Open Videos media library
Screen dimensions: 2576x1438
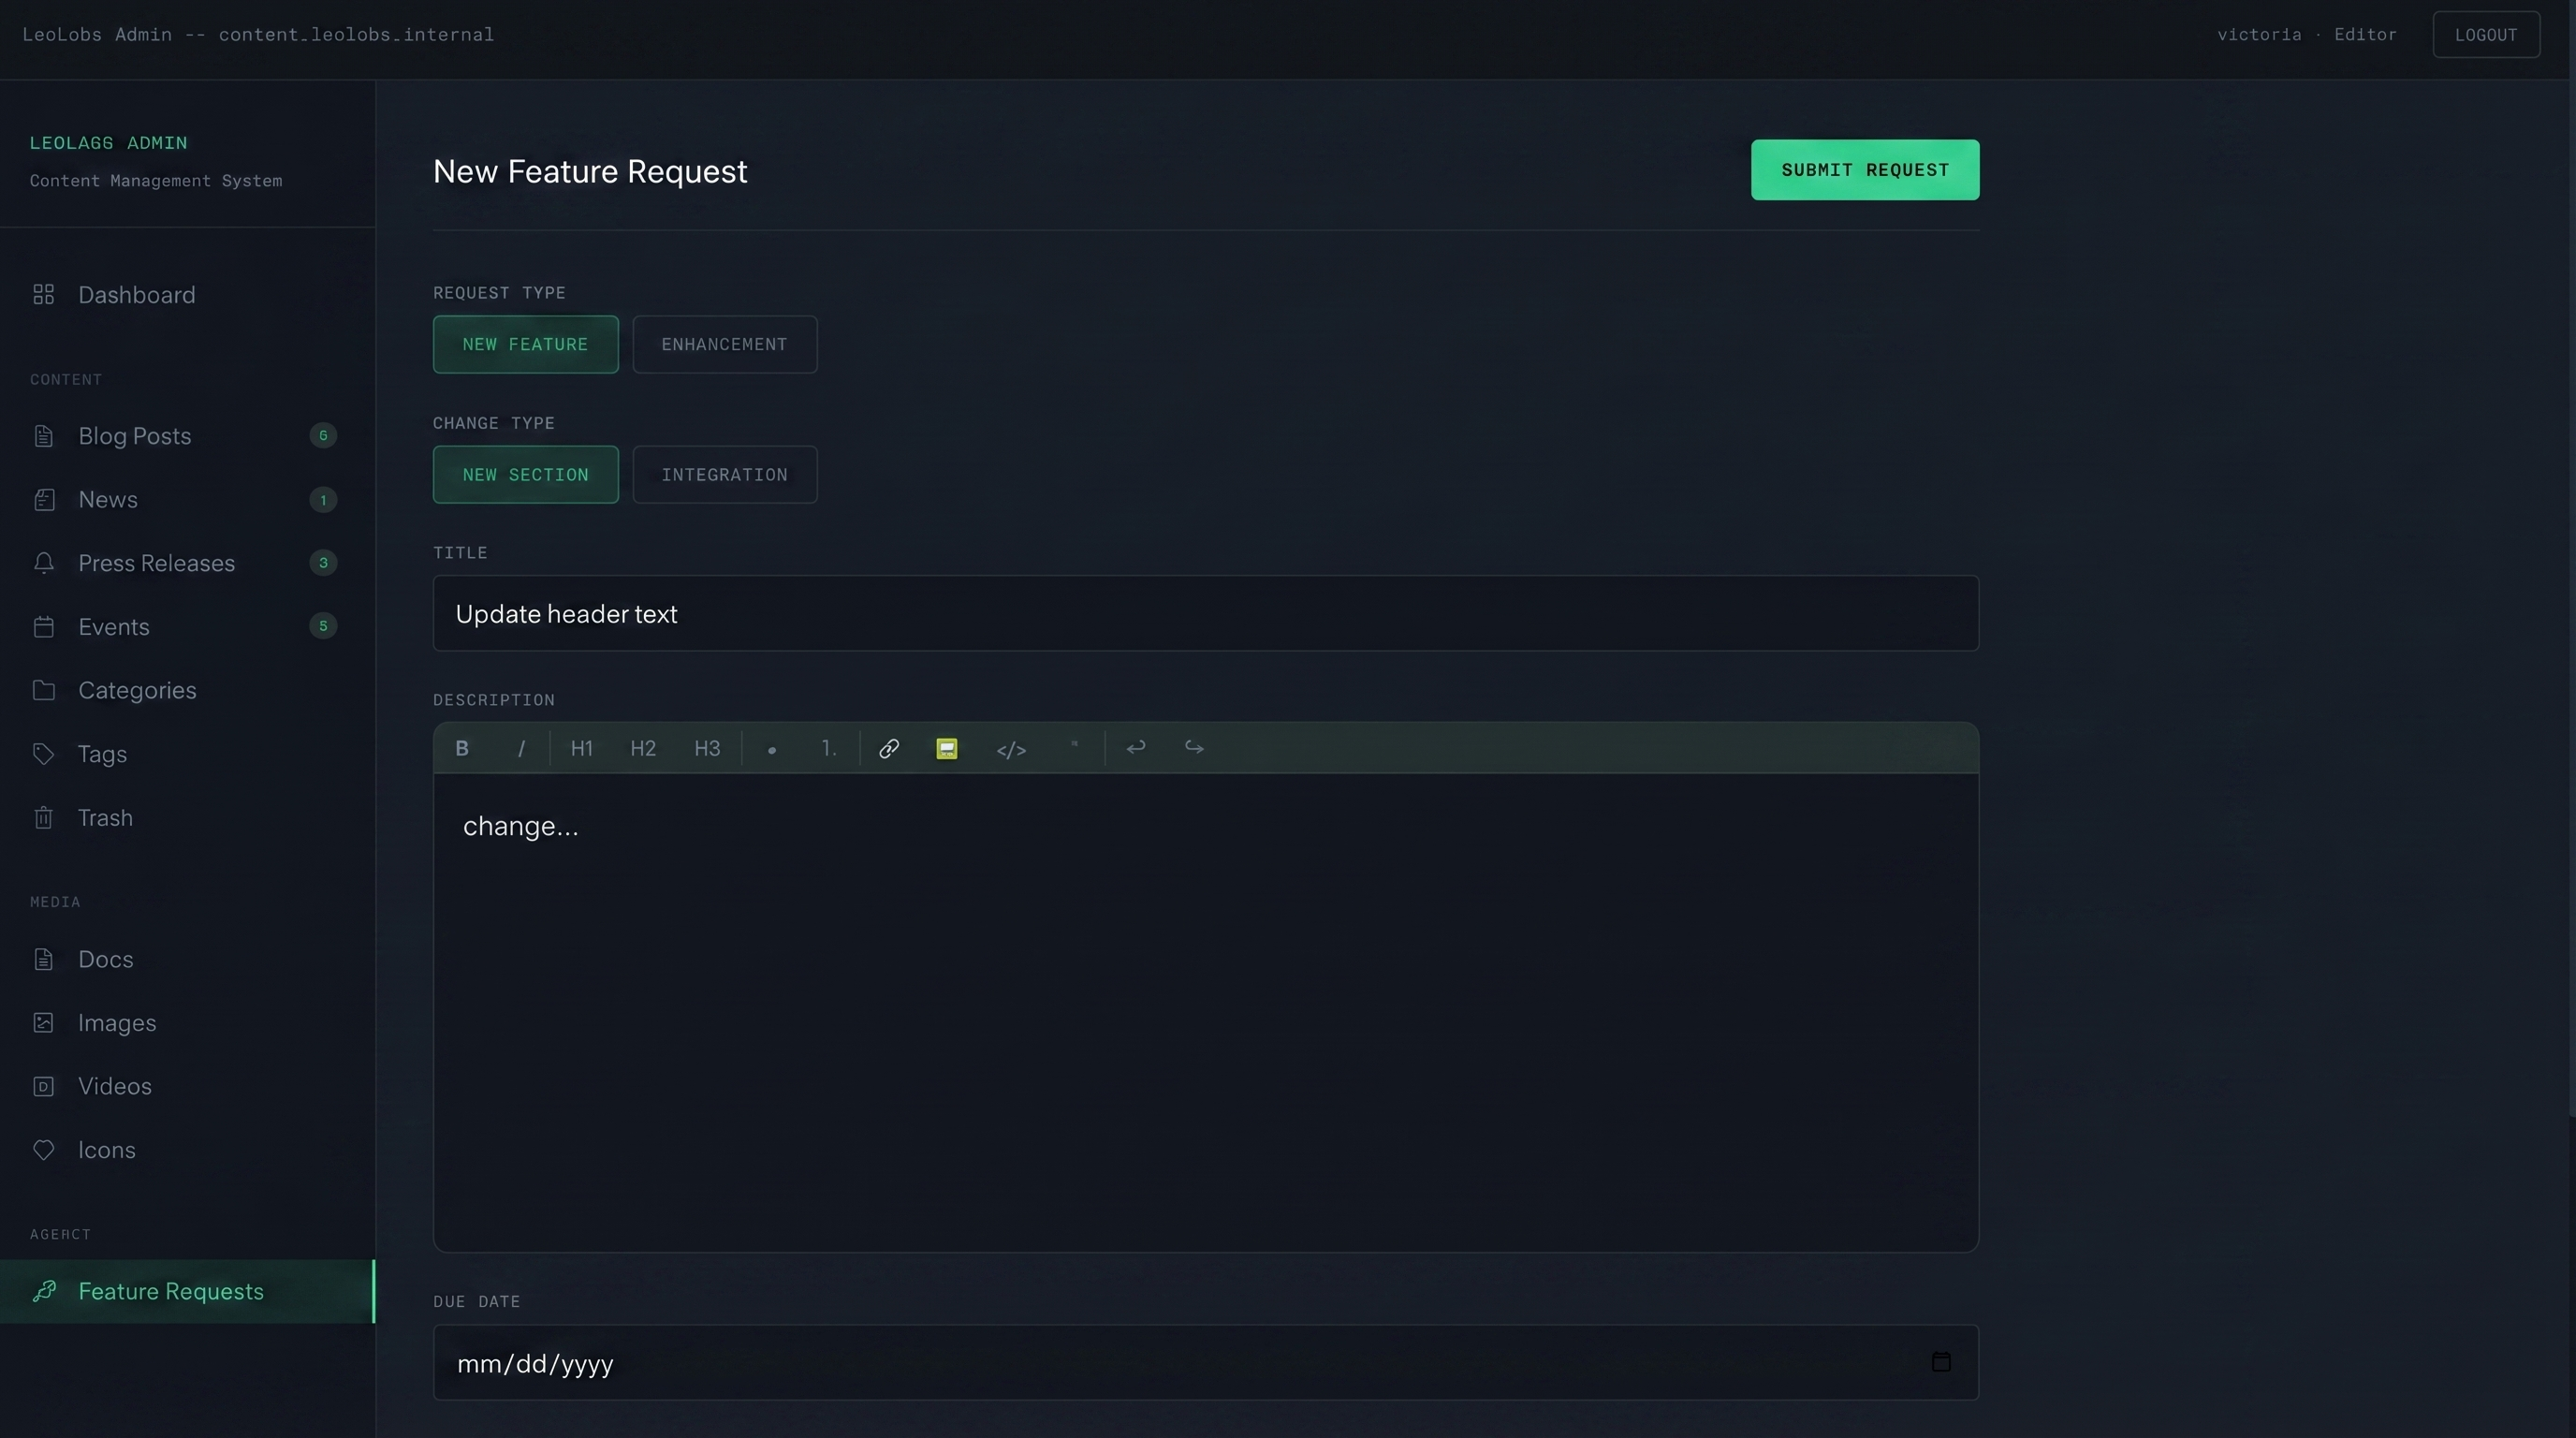coord(187,1086)
